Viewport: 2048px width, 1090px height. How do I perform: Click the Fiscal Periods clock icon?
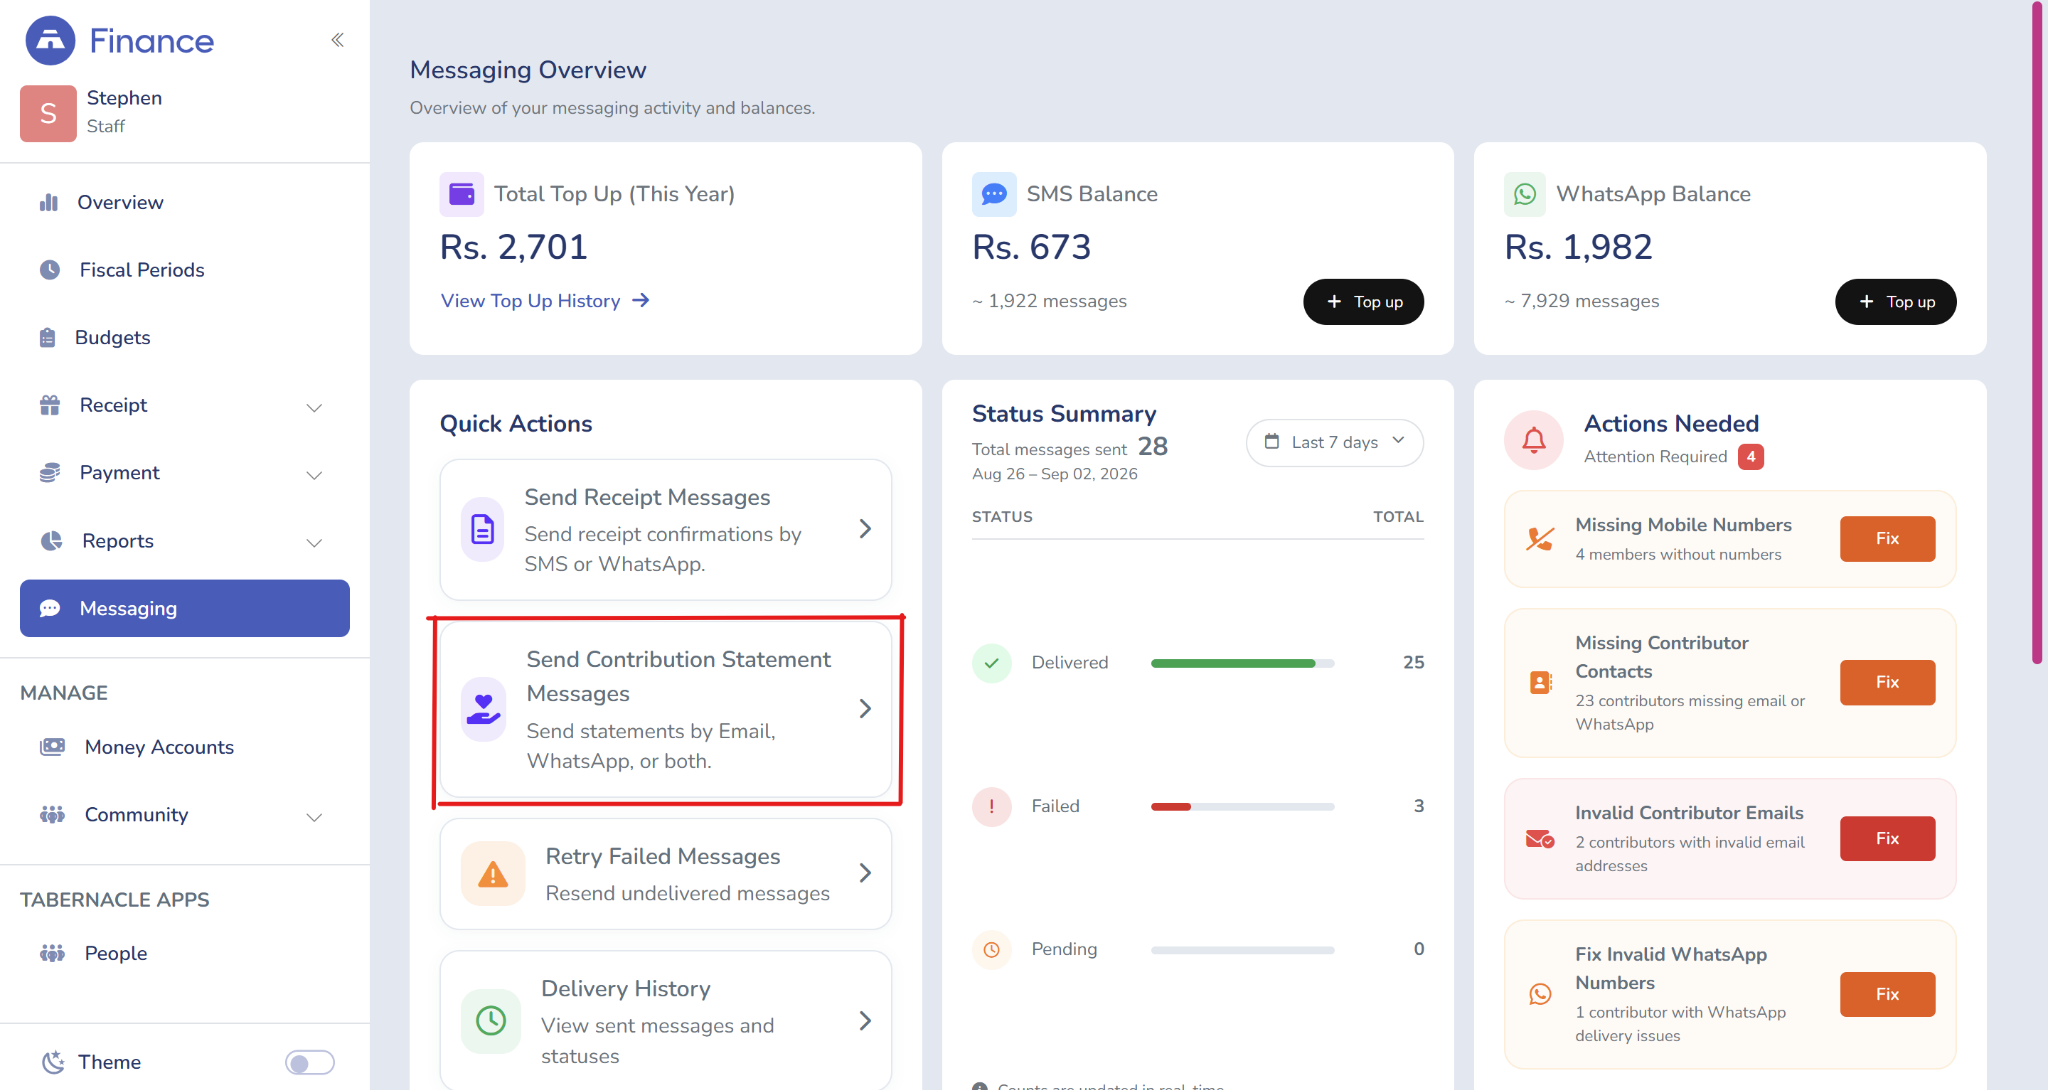coord(50,270)
